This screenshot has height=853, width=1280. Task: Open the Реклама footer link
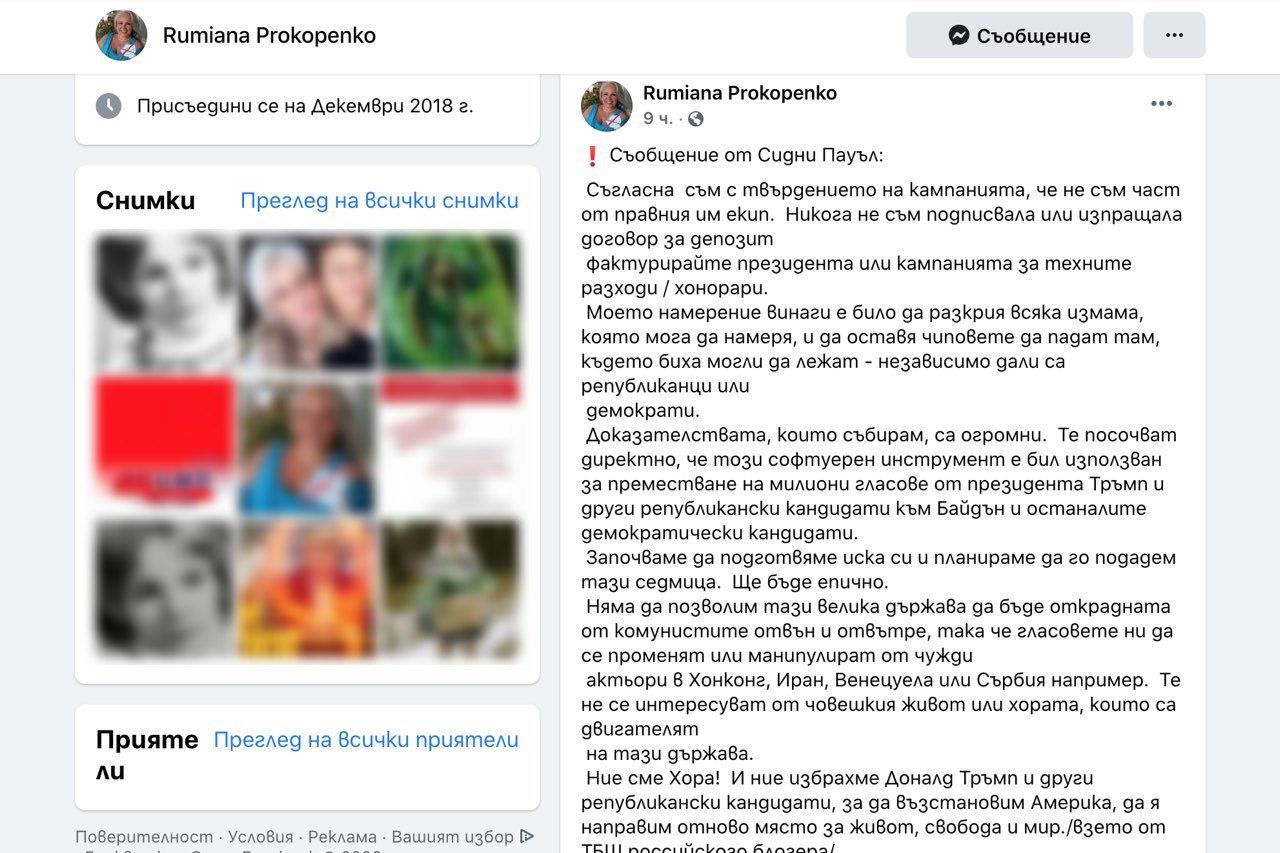pos(342,837)
